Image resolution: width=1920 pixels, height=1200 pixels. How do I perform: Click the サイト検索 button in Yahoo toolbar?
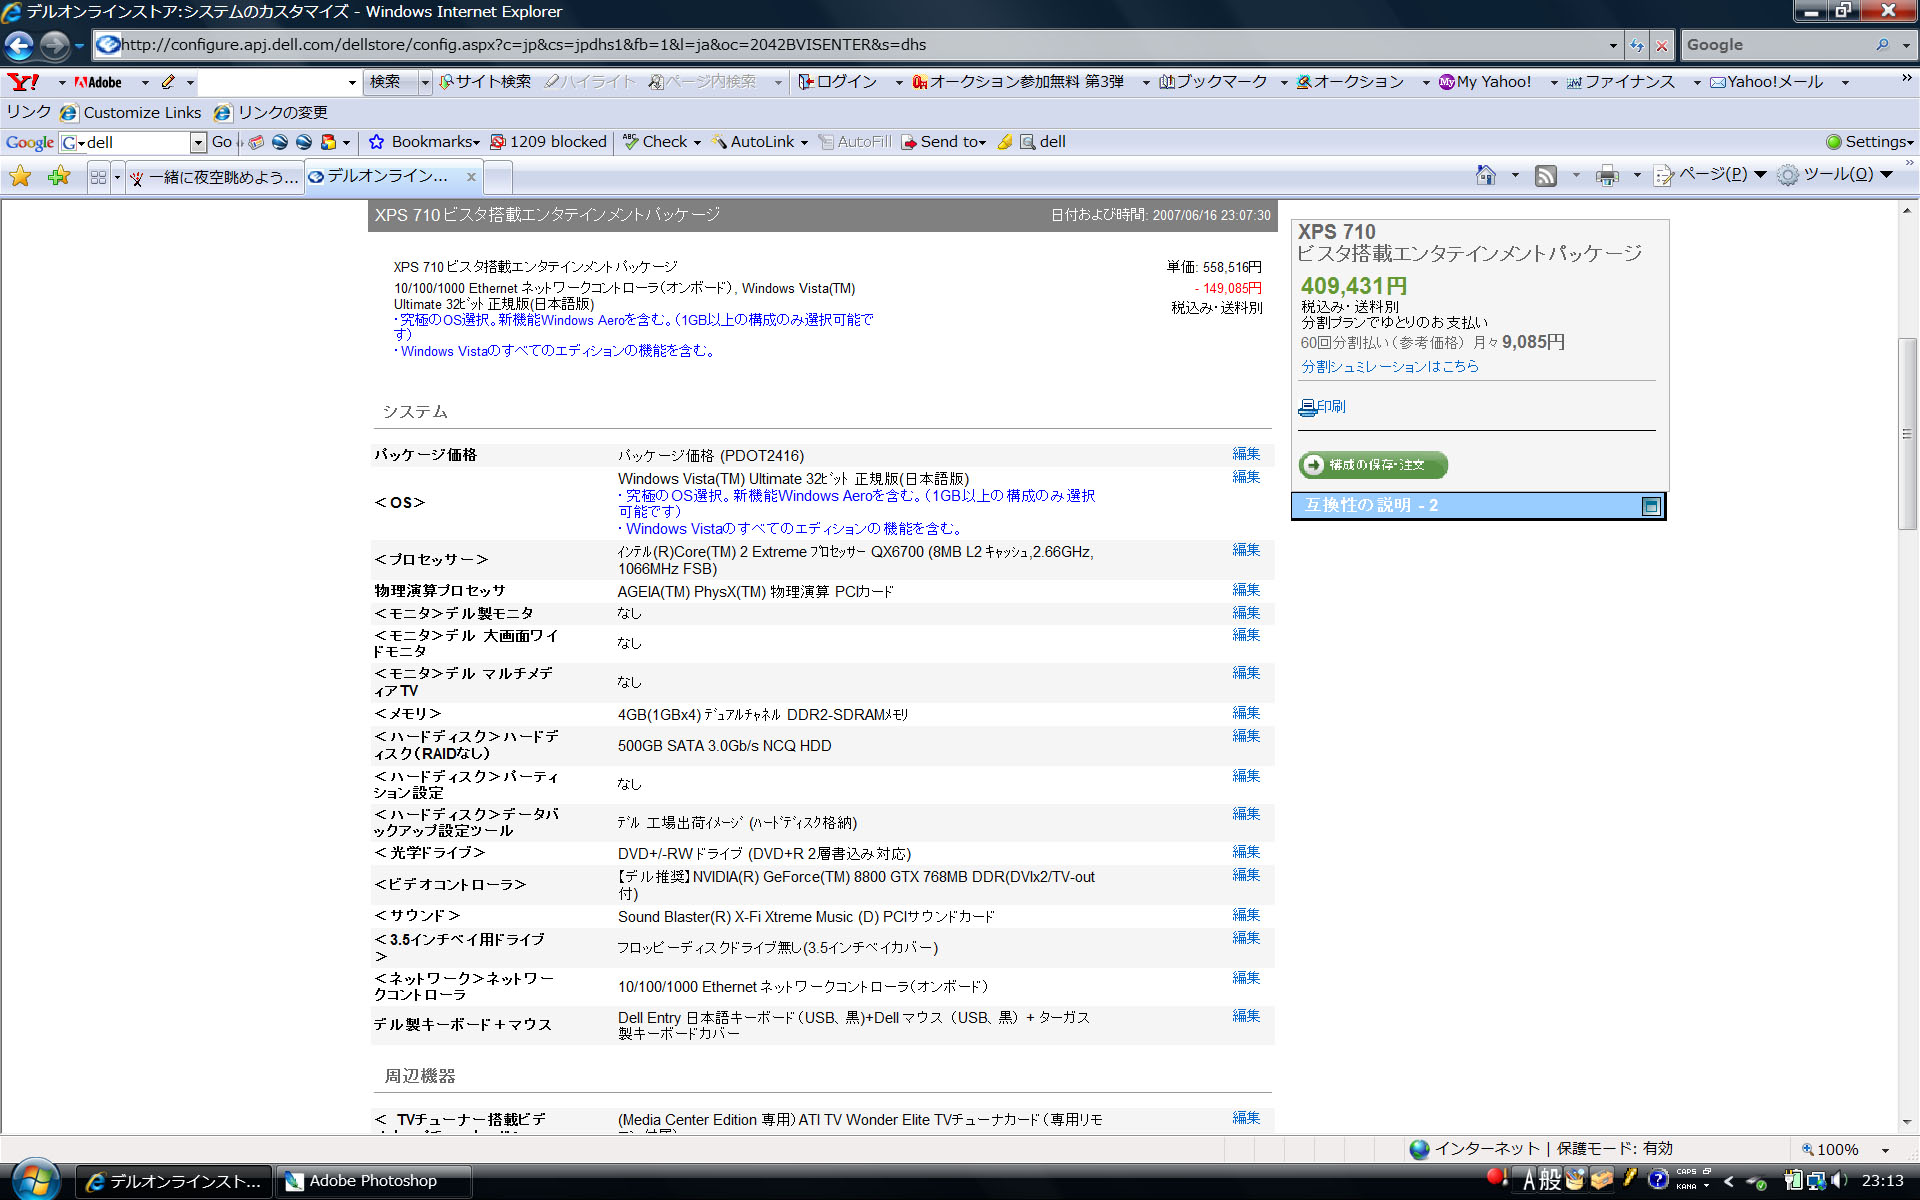pos(484,82)
